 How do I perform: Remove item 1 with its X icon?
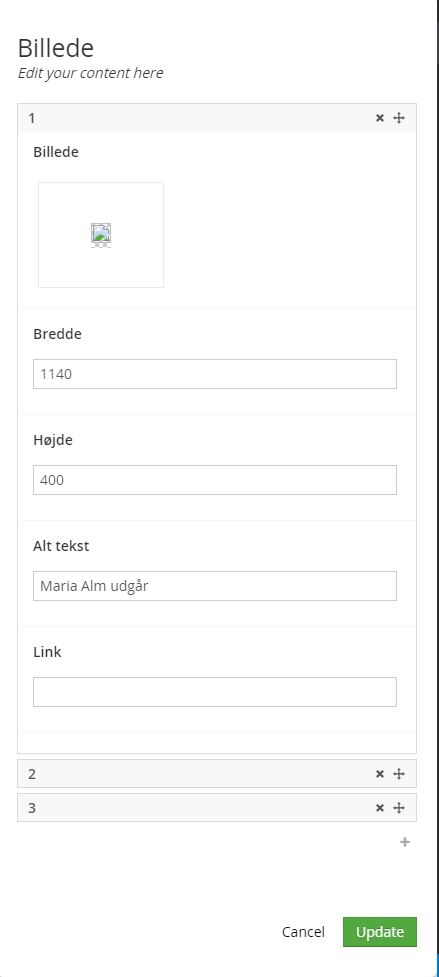380,118
